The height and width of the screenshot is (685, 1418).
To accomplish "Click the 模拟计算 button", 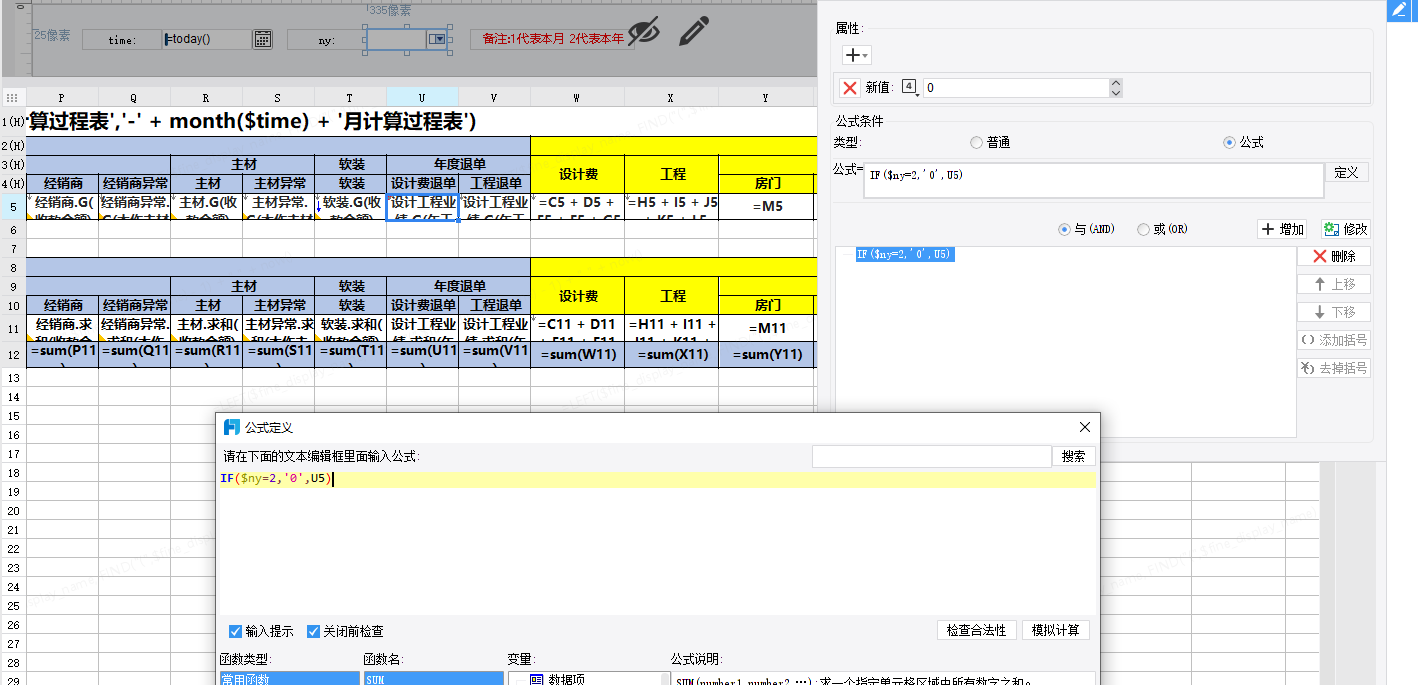I will point(1056,630).
